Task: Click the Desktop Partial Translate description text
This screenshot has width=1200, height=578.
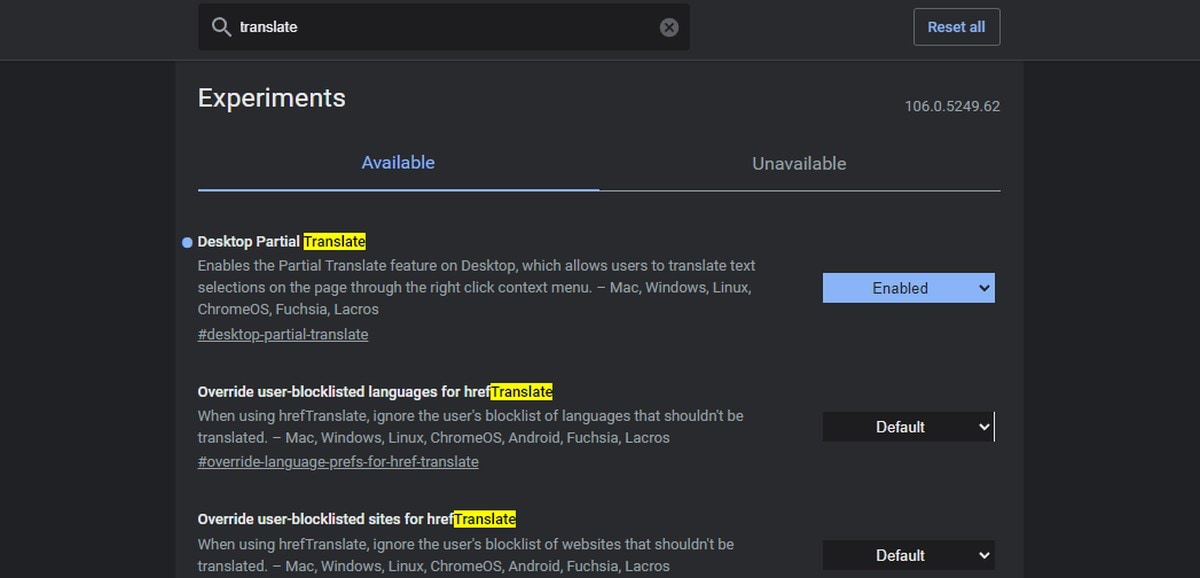Action: (475, 287)
